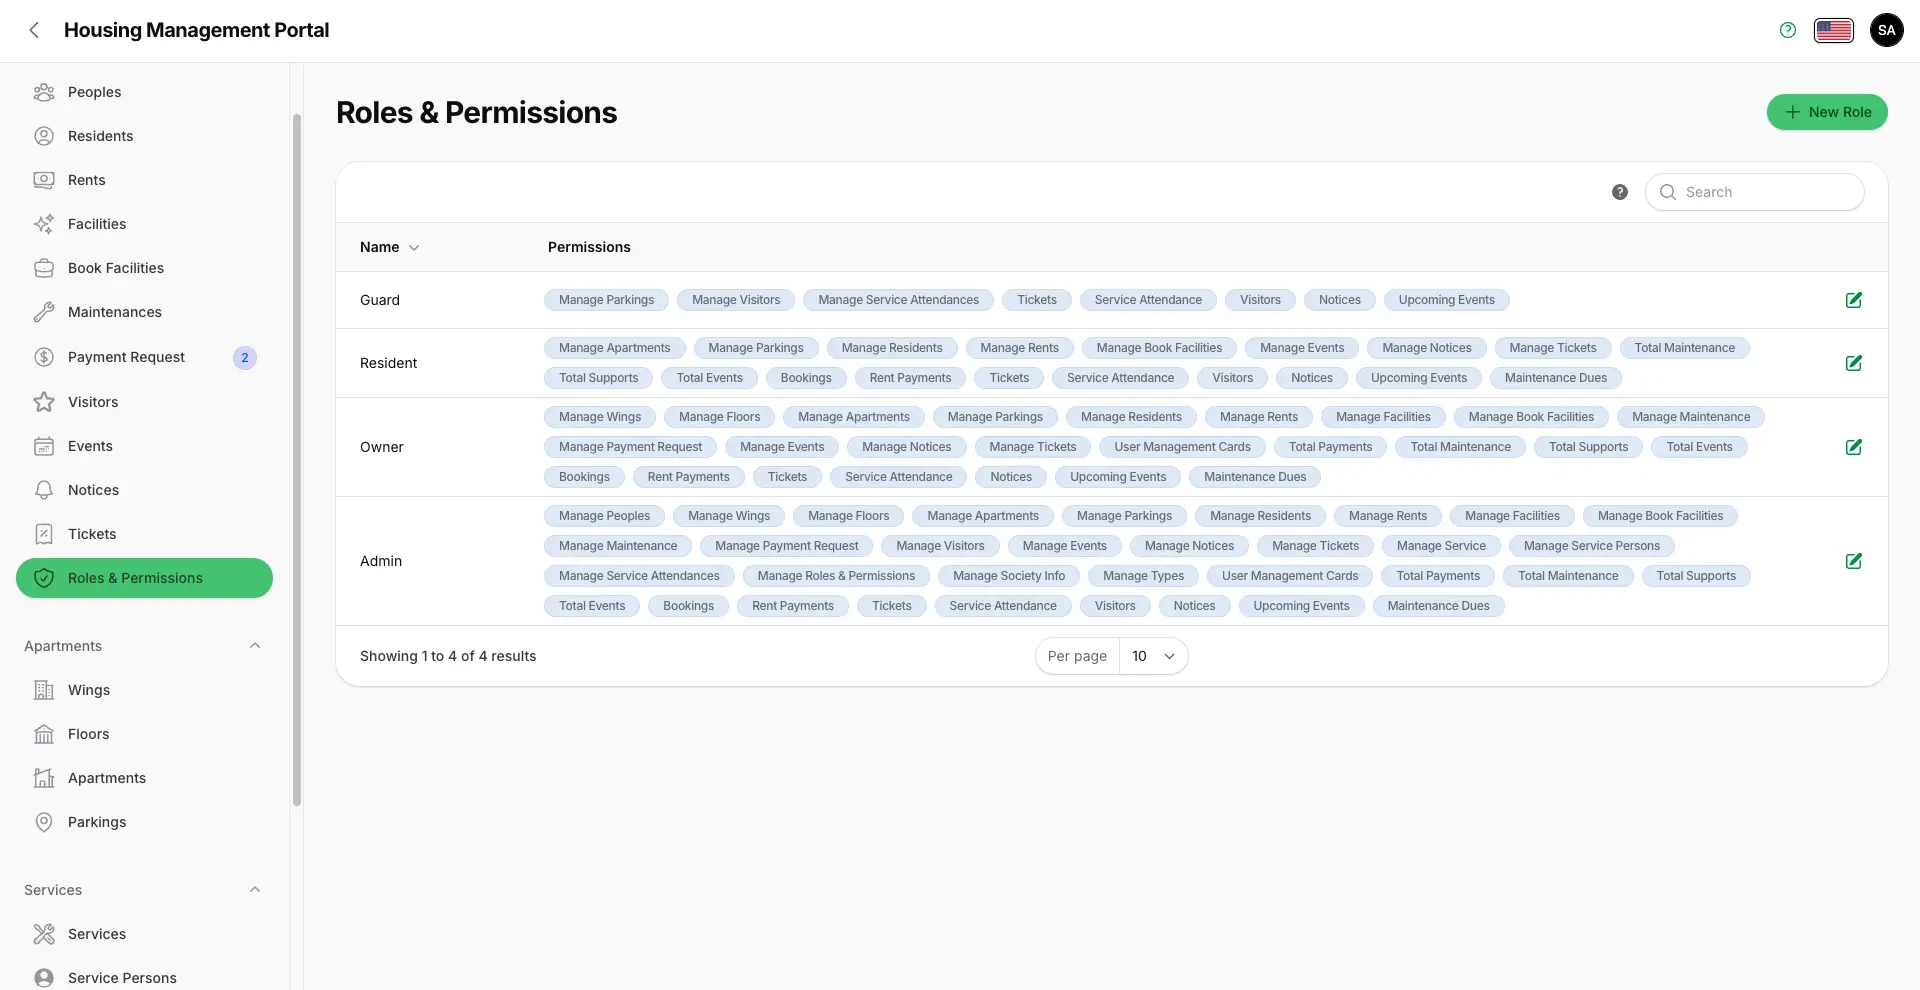1920x990 pixels.
Task: Collapse the Services section chevron
Action: tap(255, 889)
